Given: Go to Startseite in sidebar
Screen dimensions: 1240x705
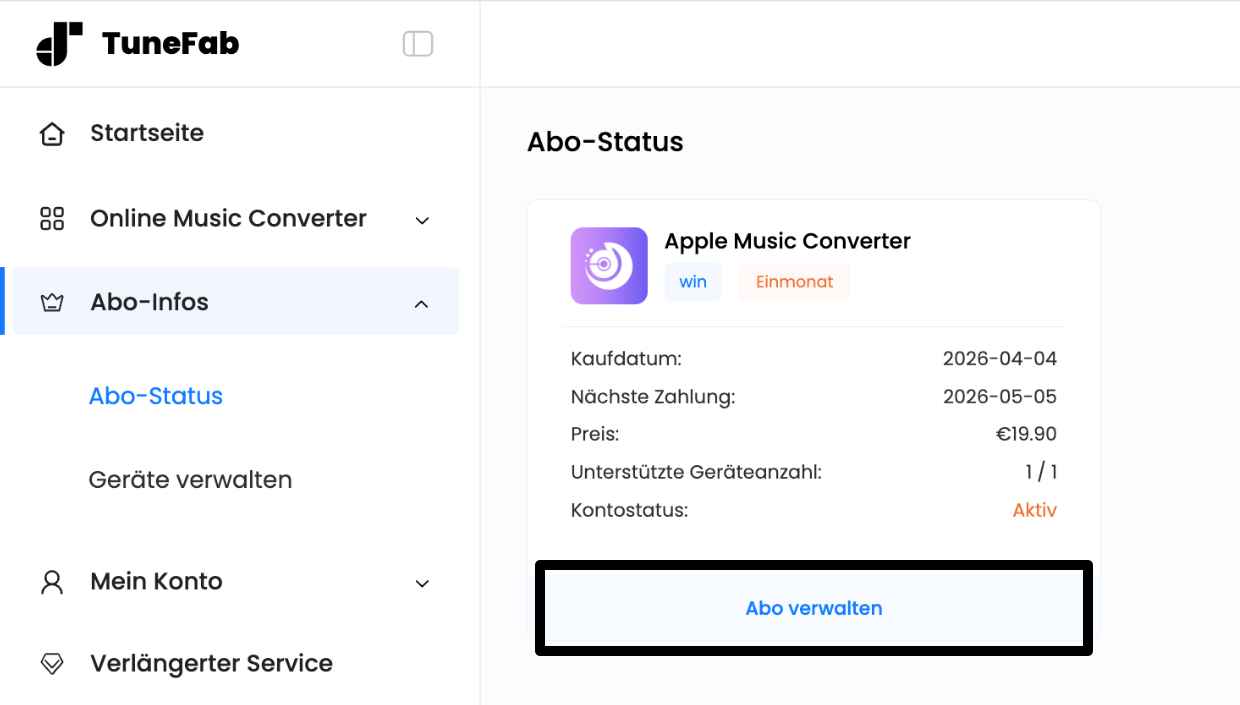Looking at the screenshot, I should click(x=147, y=133).
